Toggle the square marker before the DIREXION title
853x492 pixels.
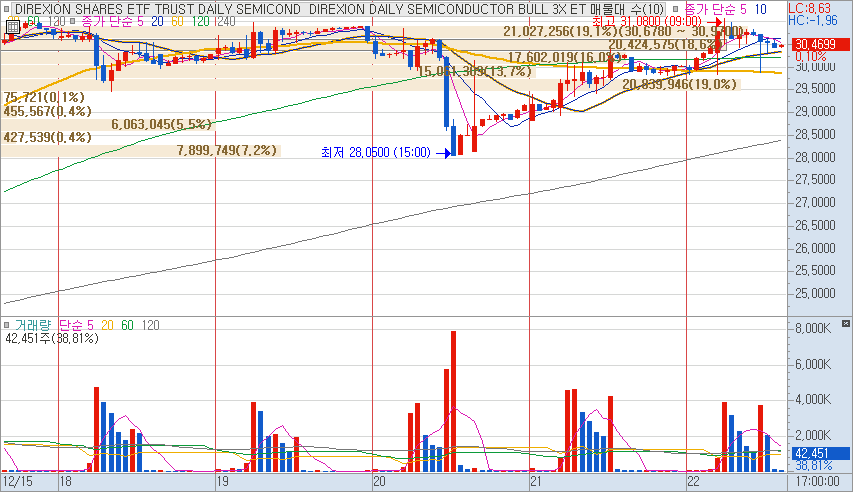6,9
